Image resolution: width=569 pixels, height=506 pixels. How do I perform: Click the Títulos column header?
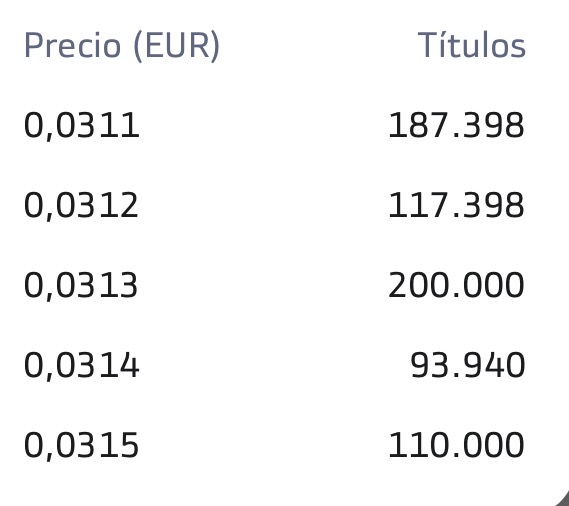click(471, 45)
